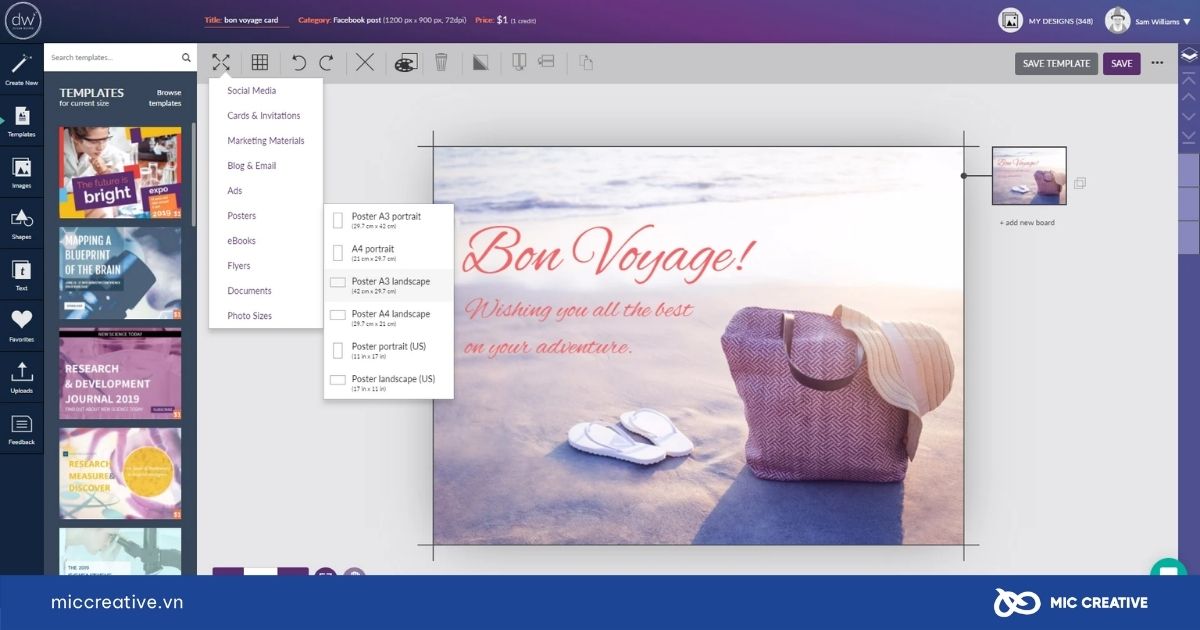The image size is (1200, 630).
Task: Tick the Poster portrait (US) checkbox
Action: (x=338, y=349)
